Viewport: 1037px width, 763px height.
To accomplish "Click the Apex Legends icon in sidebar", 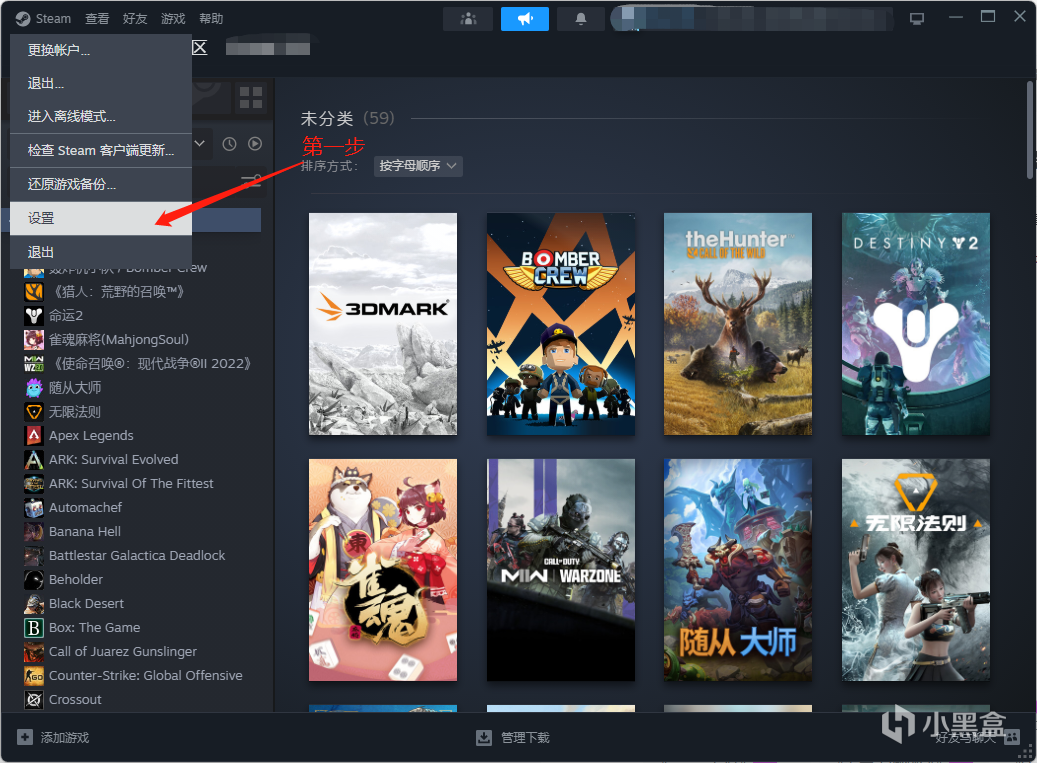I will pyautogui.click(x=34, y=435).
